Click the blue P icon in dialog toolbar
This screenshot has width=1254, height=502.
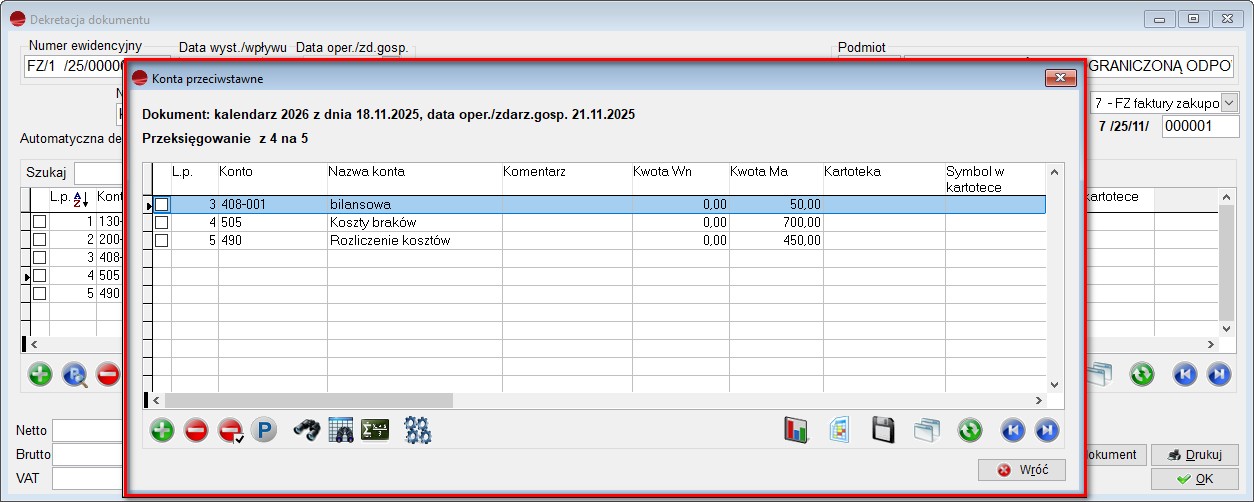(264, 431)
